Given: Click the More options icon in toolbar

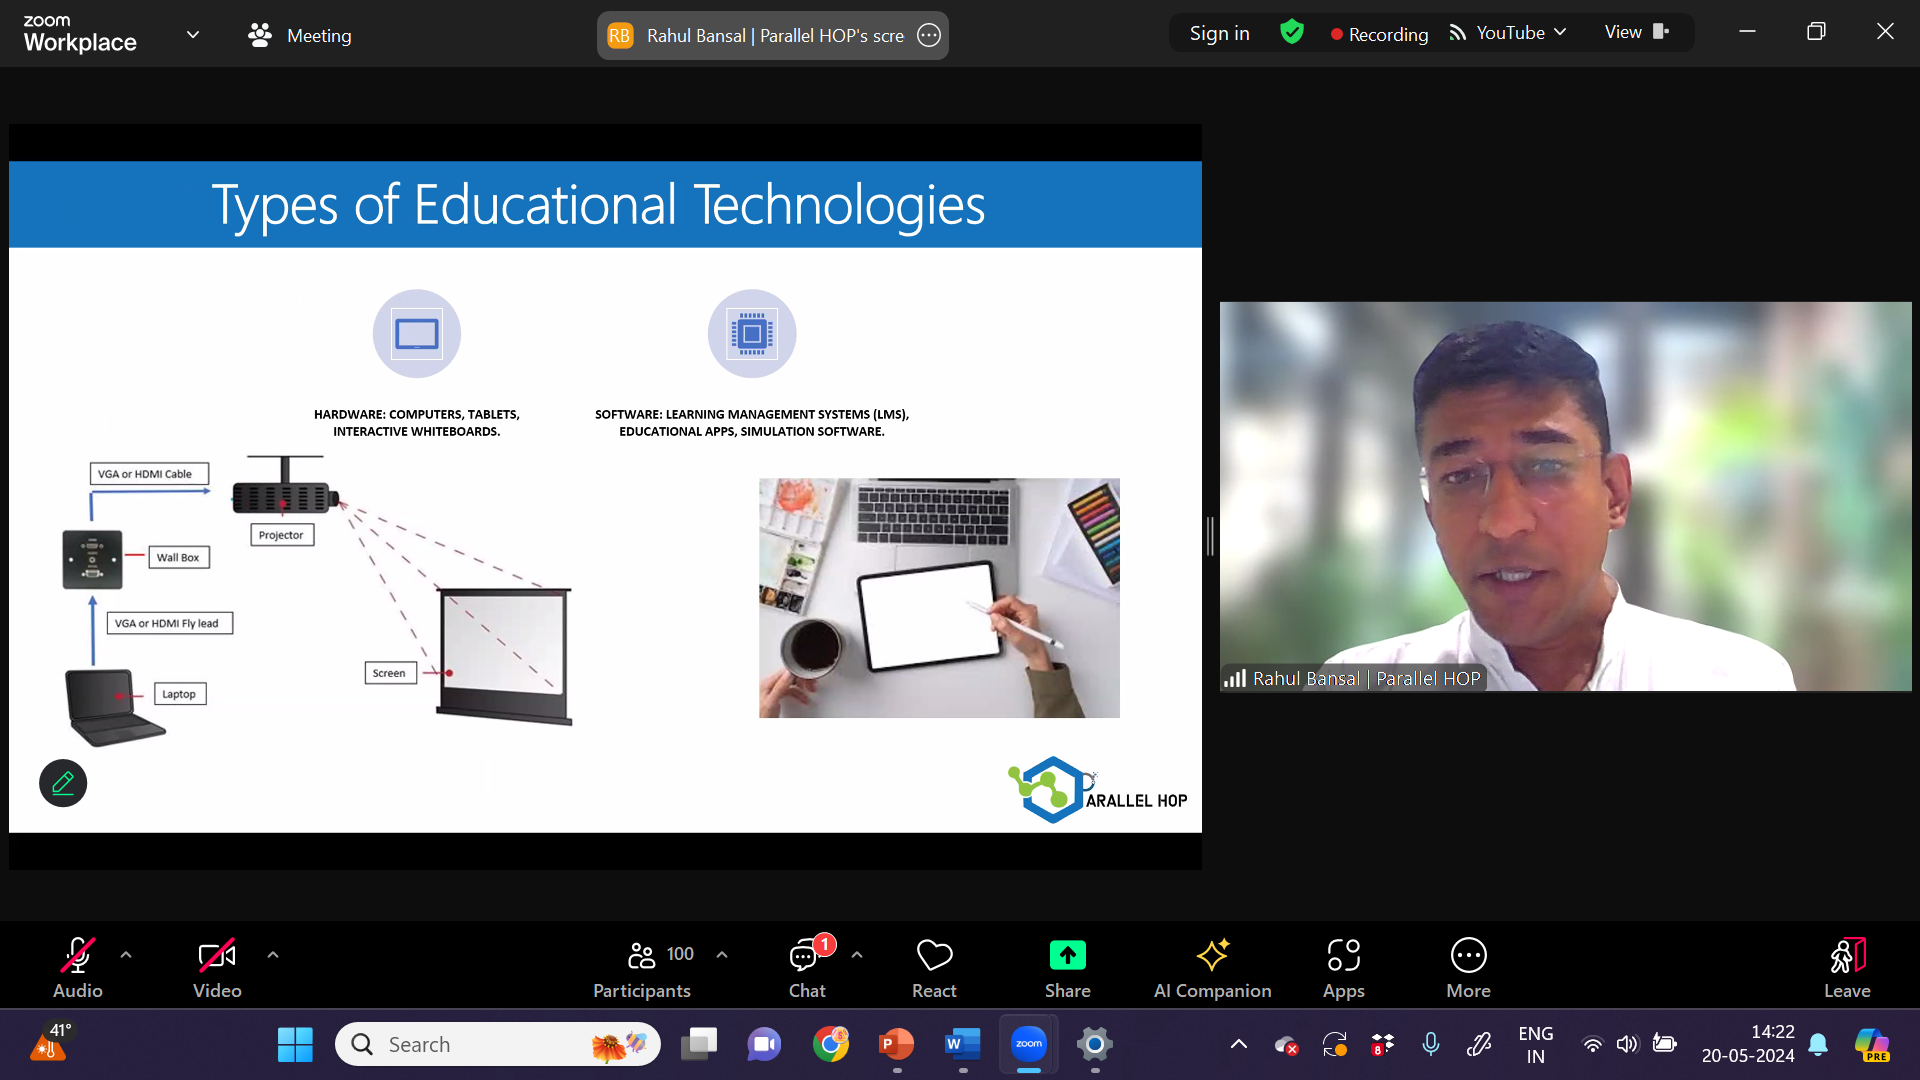Looking at the screenshot, I should [1468, 967].
